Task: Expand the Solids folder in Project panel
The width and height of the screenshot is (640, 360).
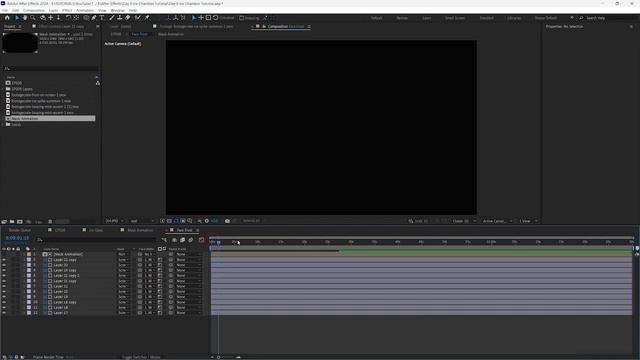Action: [3, 124]
